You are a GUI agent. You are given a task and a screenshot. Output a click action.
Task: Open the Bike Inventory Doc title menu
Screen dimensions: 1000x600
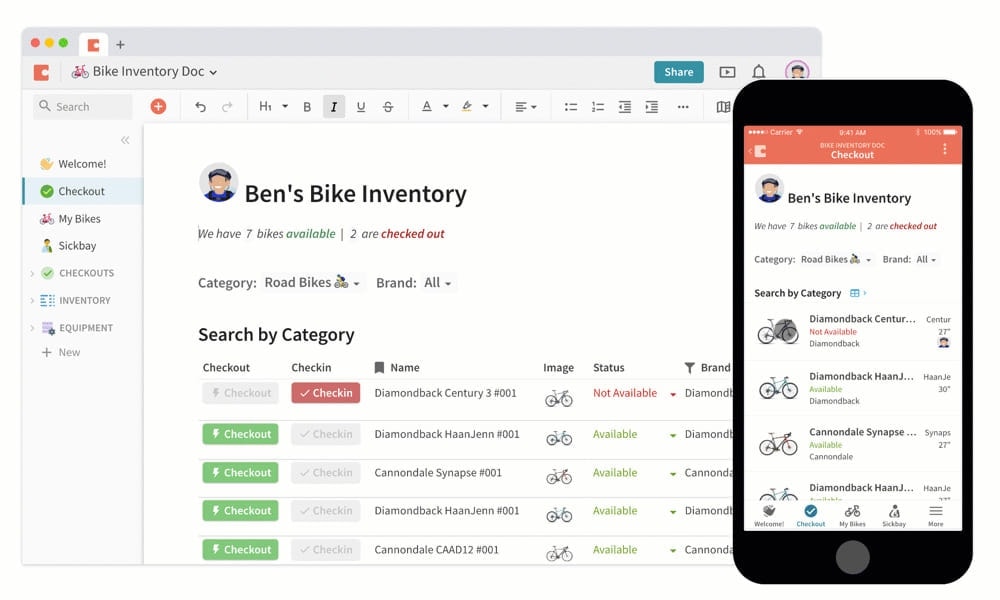144,71
